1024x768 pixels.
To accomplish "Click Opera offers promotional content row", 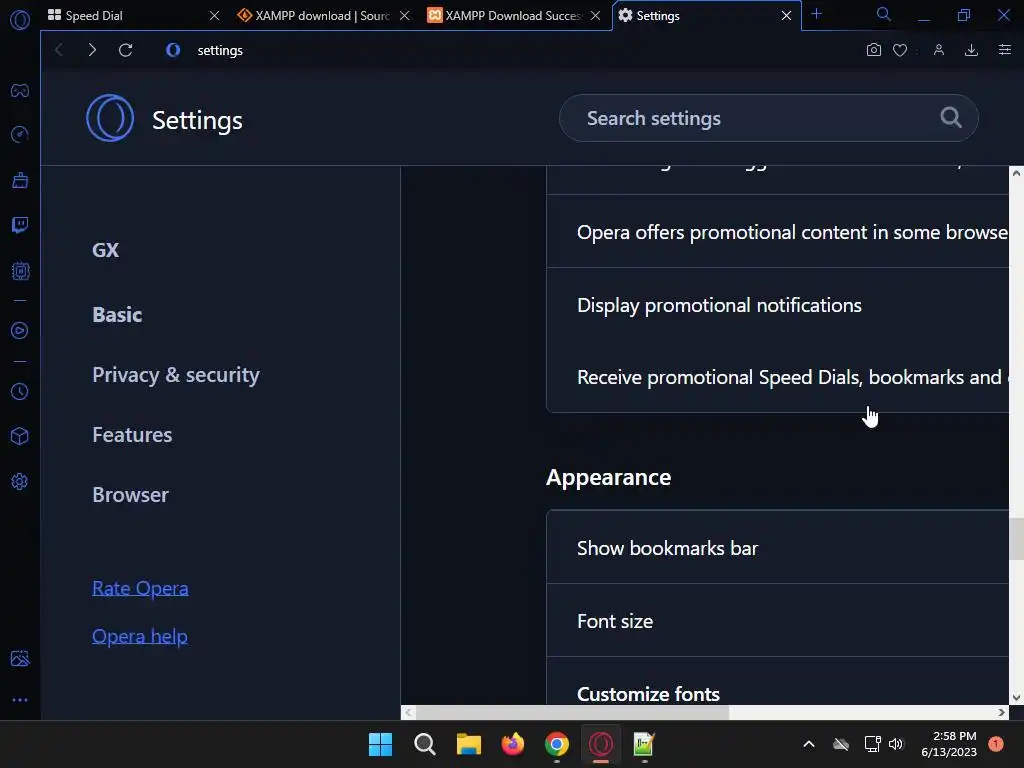I will (x=777, y=232).
